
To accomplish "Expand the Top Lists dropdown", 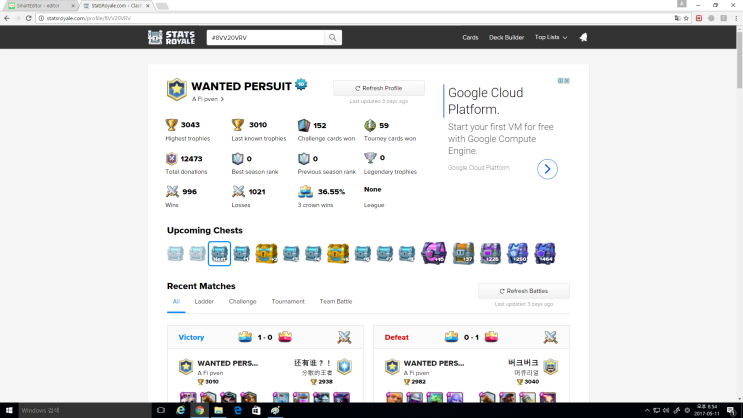I will [x=551, y=37].
